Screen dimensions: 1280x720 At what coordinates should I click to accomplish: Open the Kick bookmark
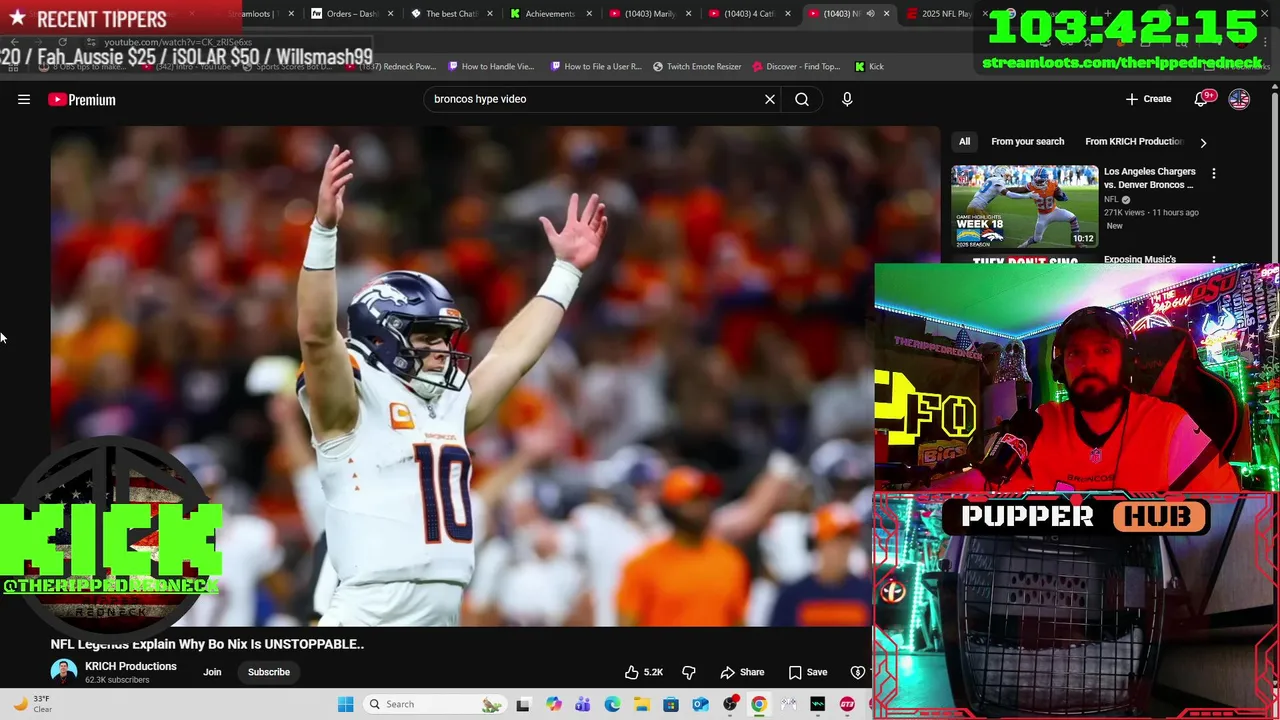coord(869,66)
